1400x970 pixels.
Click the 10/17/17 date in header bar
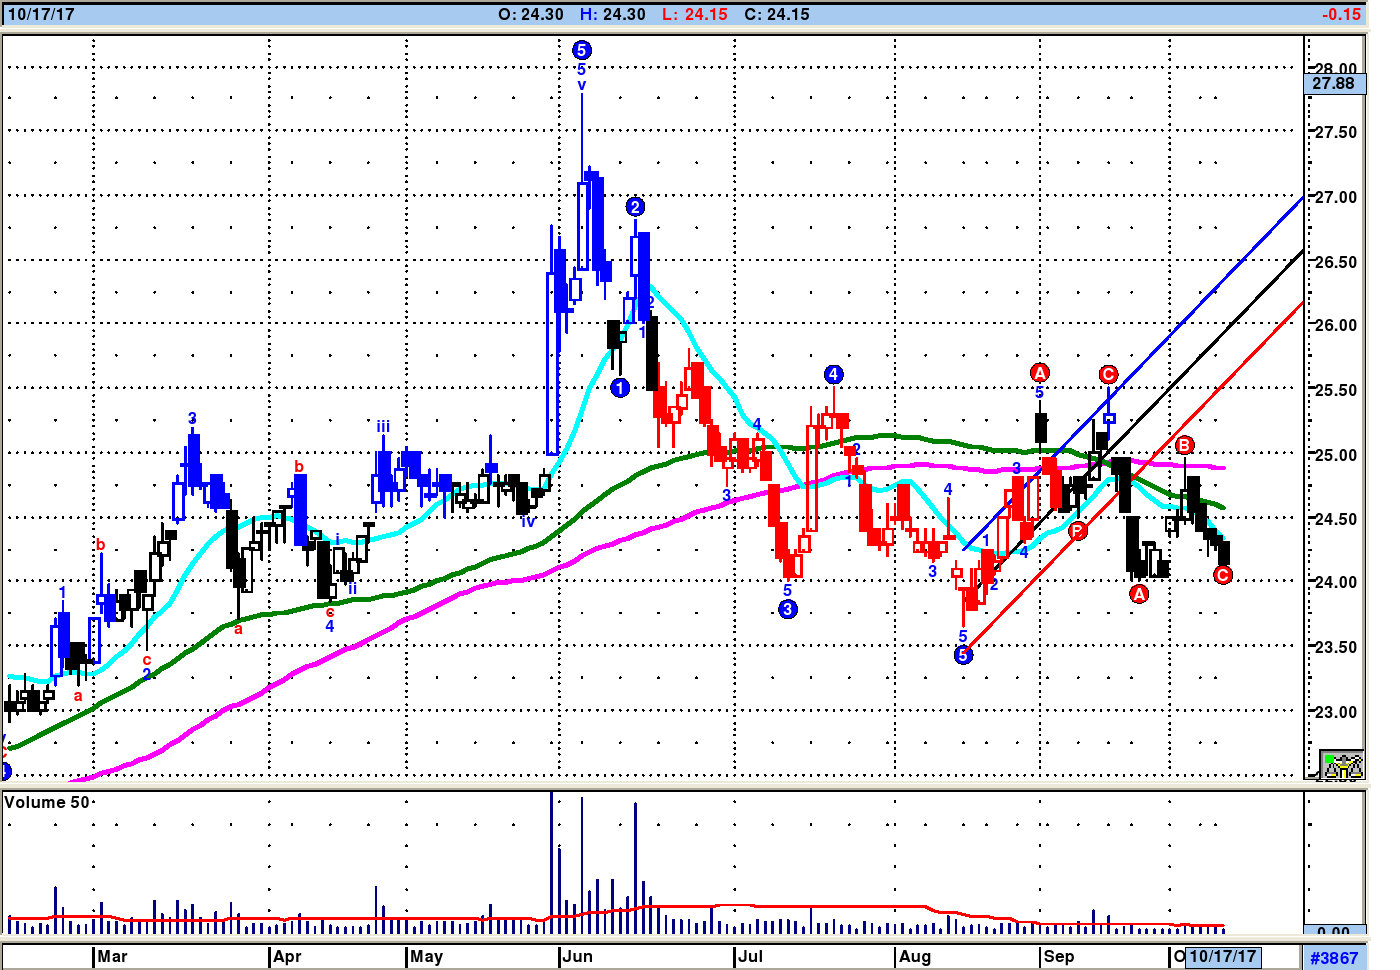tap(41, 15)
